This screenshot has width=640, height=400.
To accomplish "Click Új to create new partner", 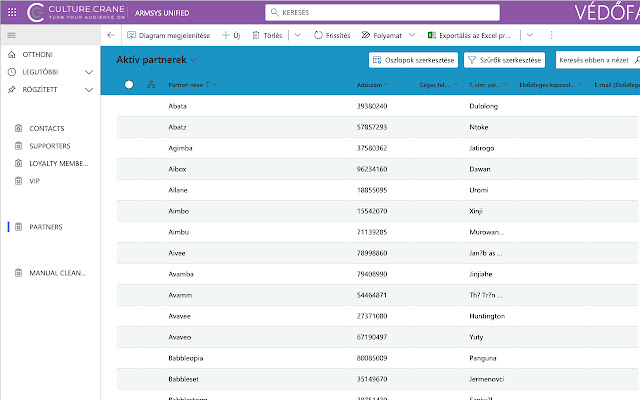I will (x=231, y=34).
